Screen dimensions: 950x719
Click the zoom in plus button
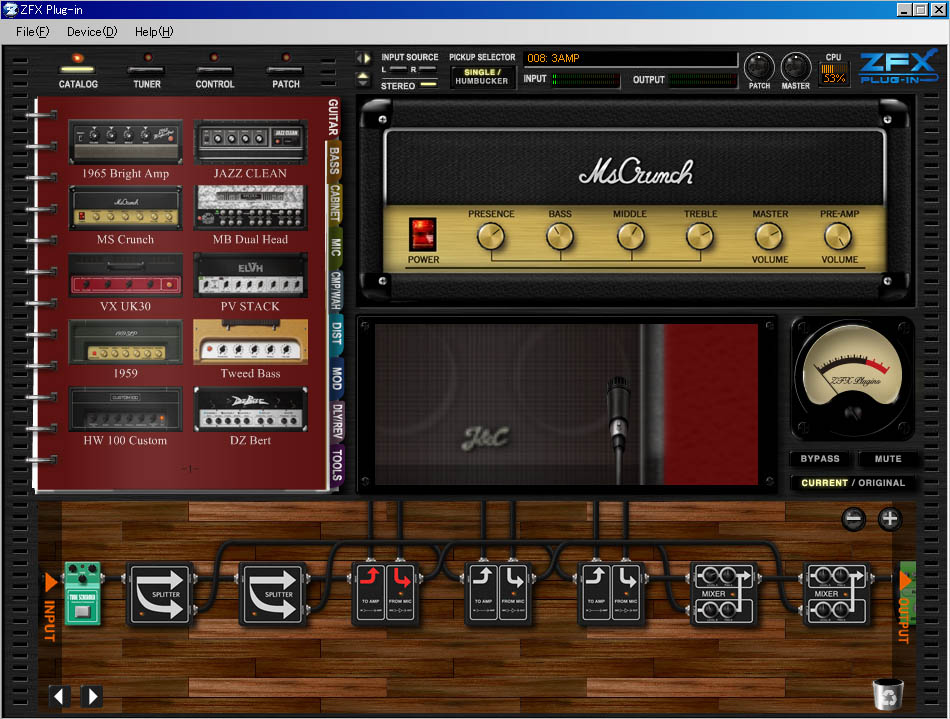(x=889, y=519)
